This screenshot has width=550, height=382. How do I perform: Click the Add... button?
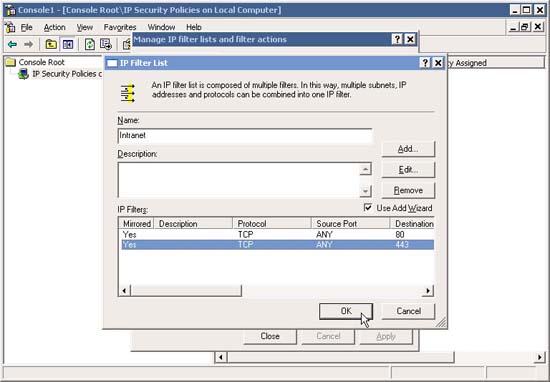tap(408, 149)
